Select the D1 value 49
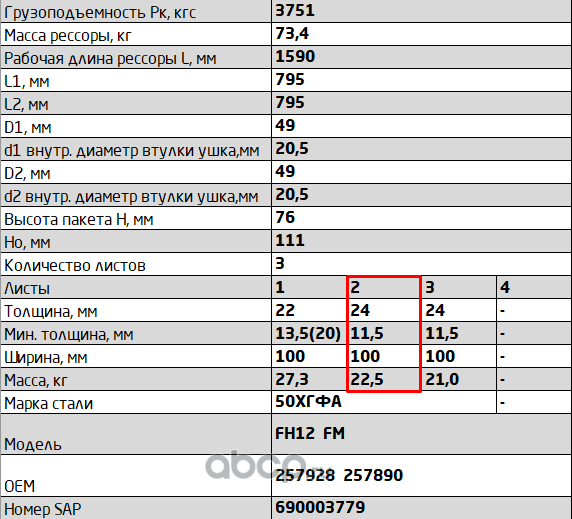The image size is (572, 519). pos(285,125)
